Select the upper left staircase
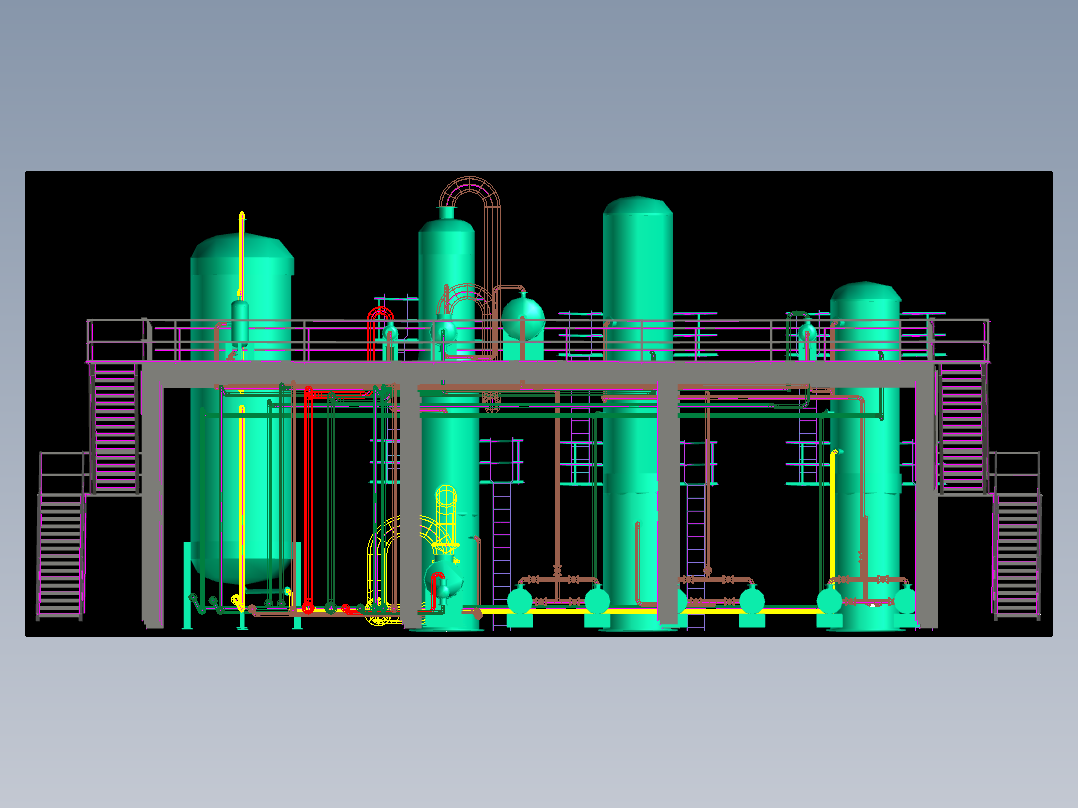This screenshot has width=1078, height=808. coord(115,428)
